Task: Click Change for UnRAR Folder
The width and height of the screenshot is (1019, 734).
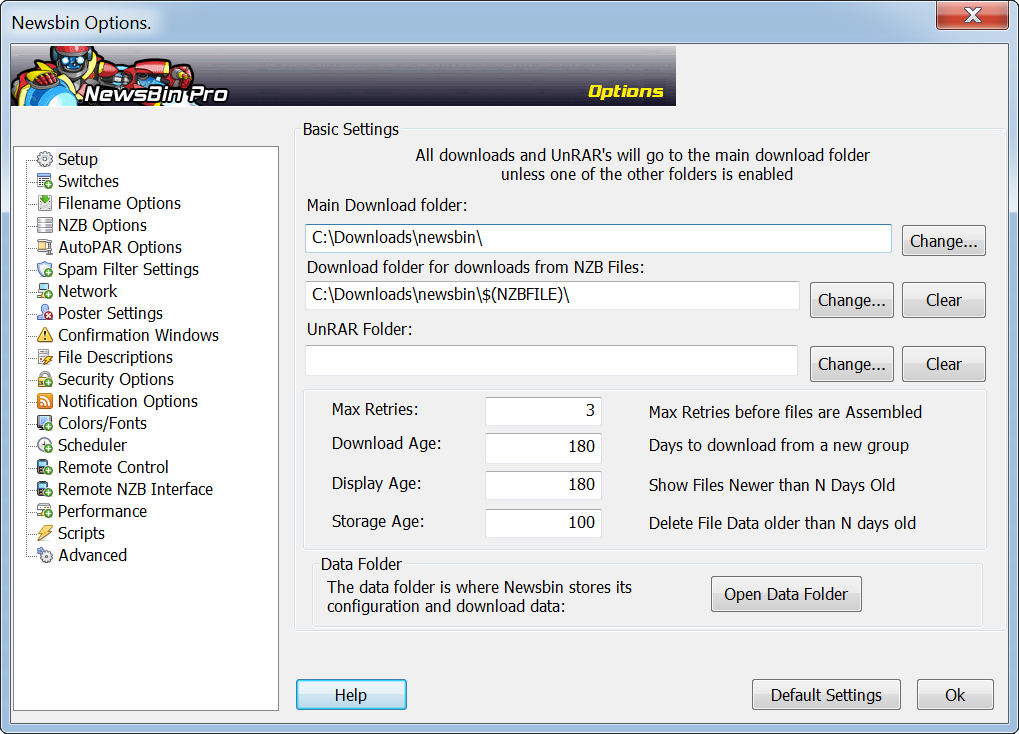Action: (x=851, y=364)
